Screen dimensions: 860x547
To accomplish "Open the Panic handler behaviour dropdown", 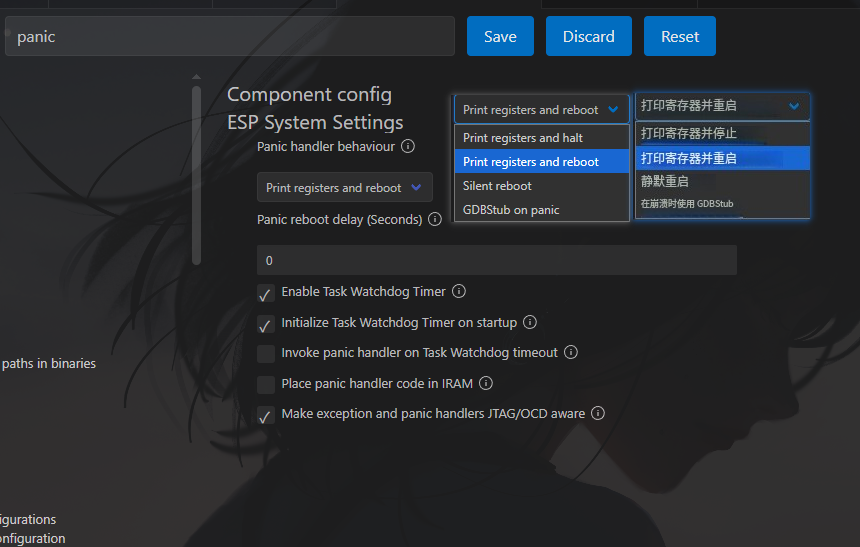I will click(344, 188).
